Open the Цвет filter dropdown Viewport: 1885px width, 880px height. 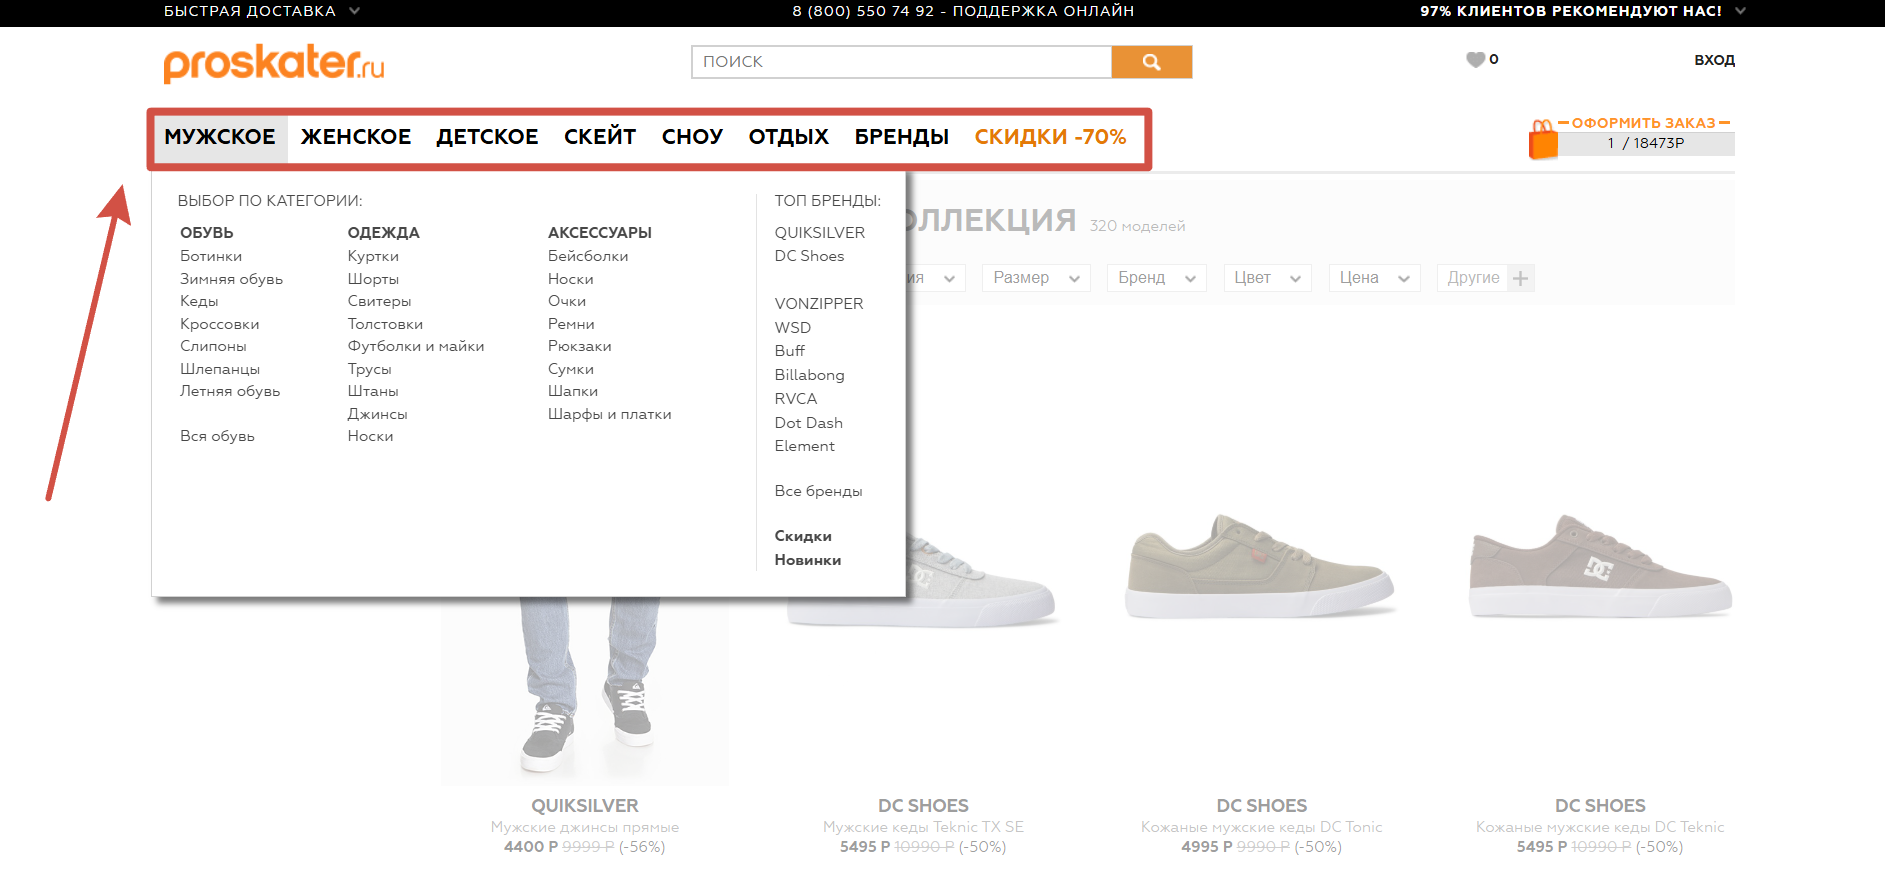(1267, 278)
